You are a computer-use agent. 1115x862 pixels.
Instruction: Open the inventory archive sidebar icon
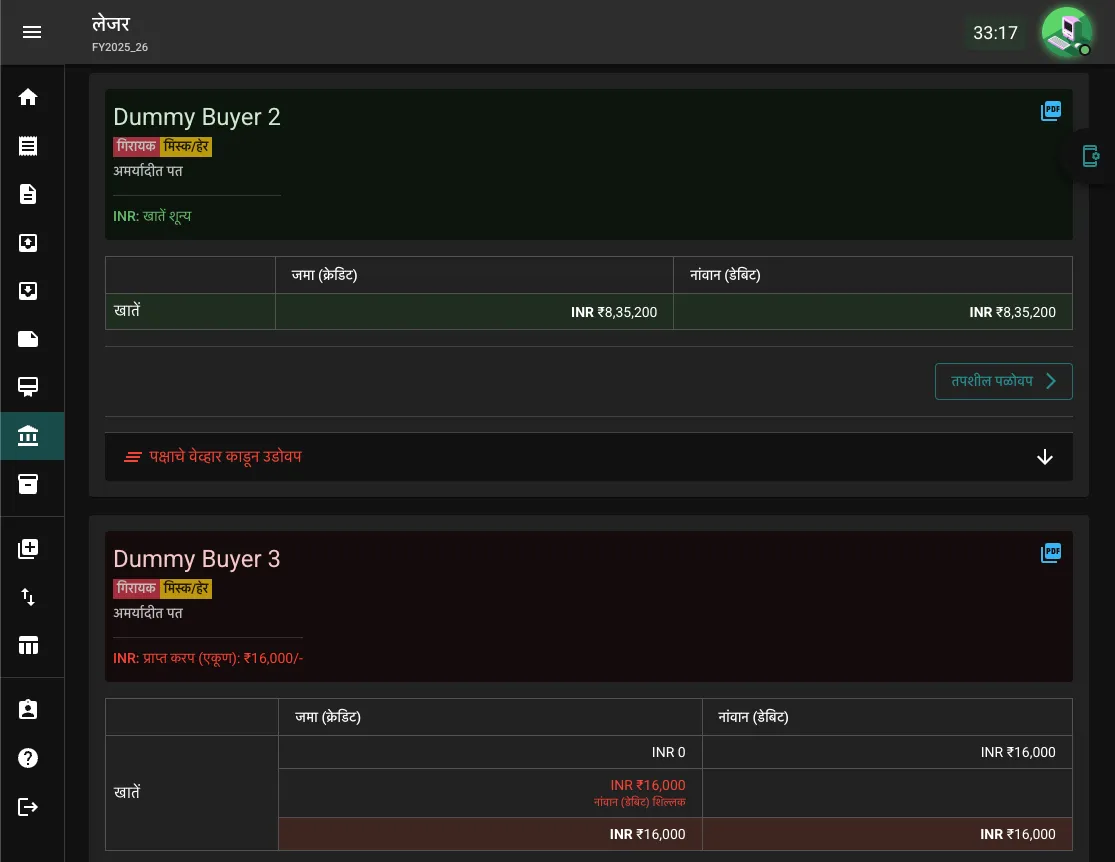click(x=28, y=484)
